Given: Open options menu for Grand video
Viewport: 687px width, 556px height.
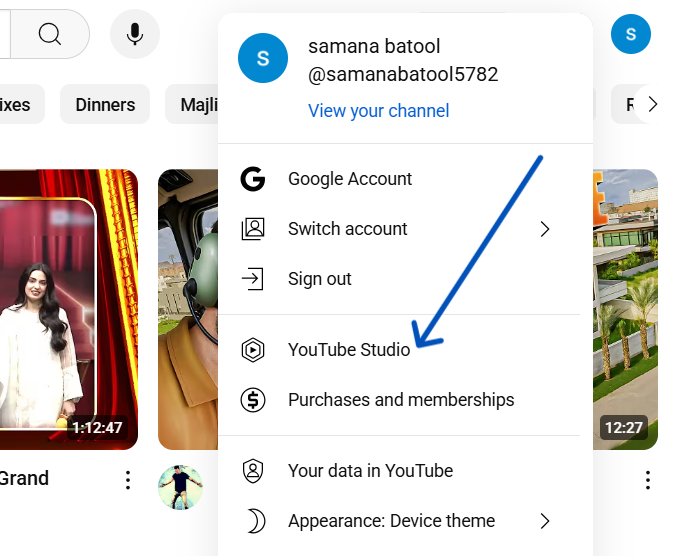Looking at the screenshot, I should tap(128, 480).
